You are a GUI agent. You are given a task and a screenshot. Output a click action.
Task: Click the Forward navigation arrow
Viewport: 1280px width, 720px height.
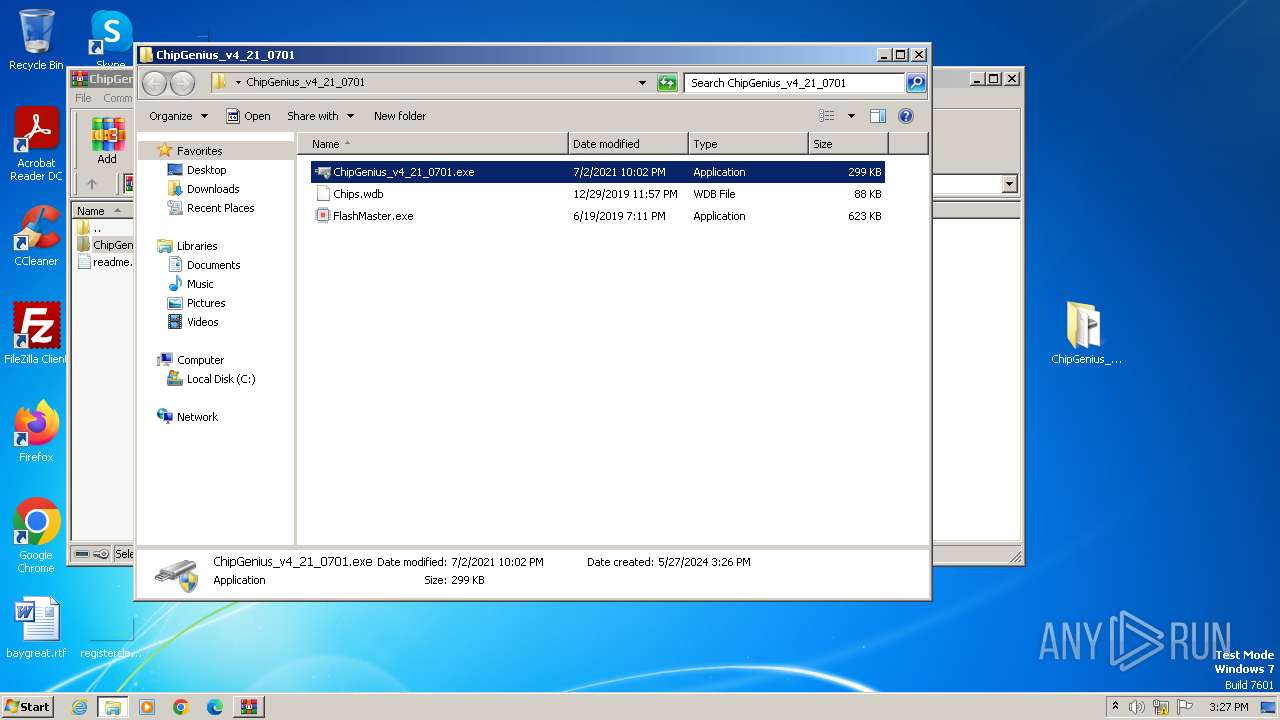pos(182,83)
